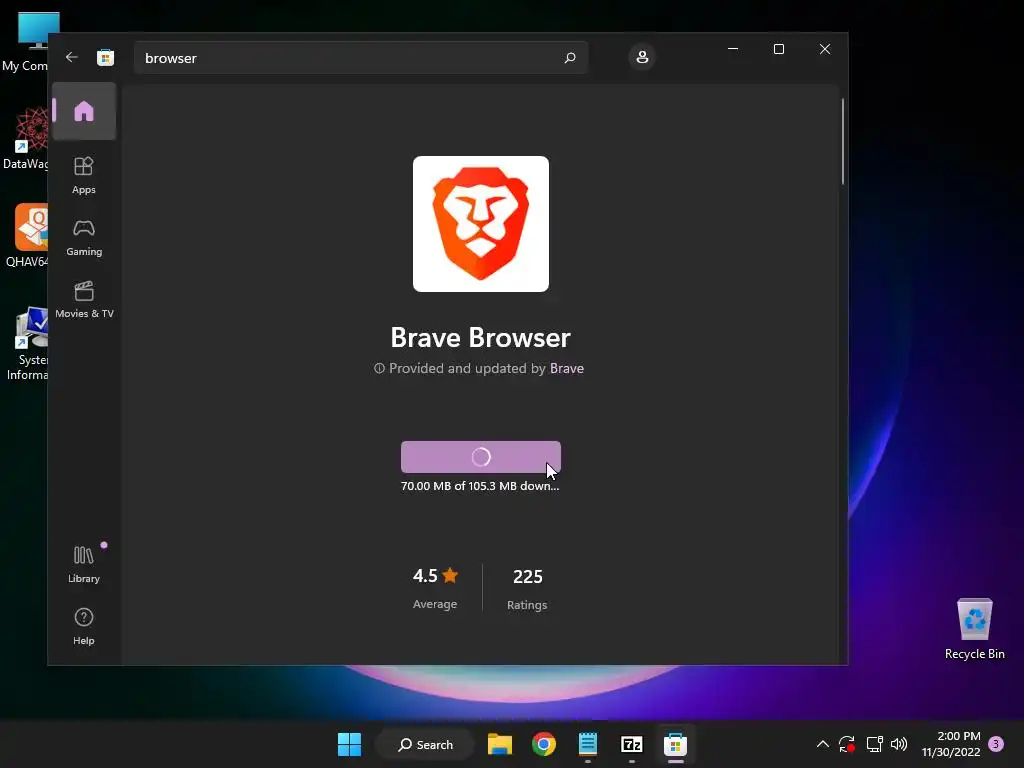Click the Microsoft Store taskbar icon
This screenshot has width=1024, height=768.
[x=675, y=744]
